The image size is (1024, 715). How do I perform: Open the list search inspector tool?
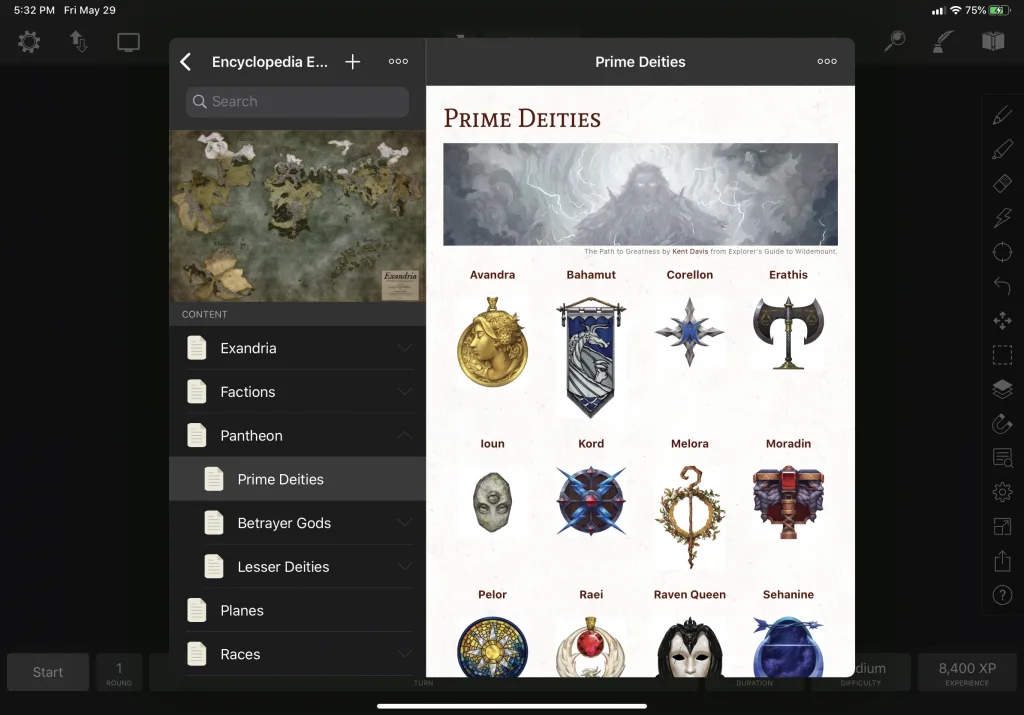(x=1002, y=458)
